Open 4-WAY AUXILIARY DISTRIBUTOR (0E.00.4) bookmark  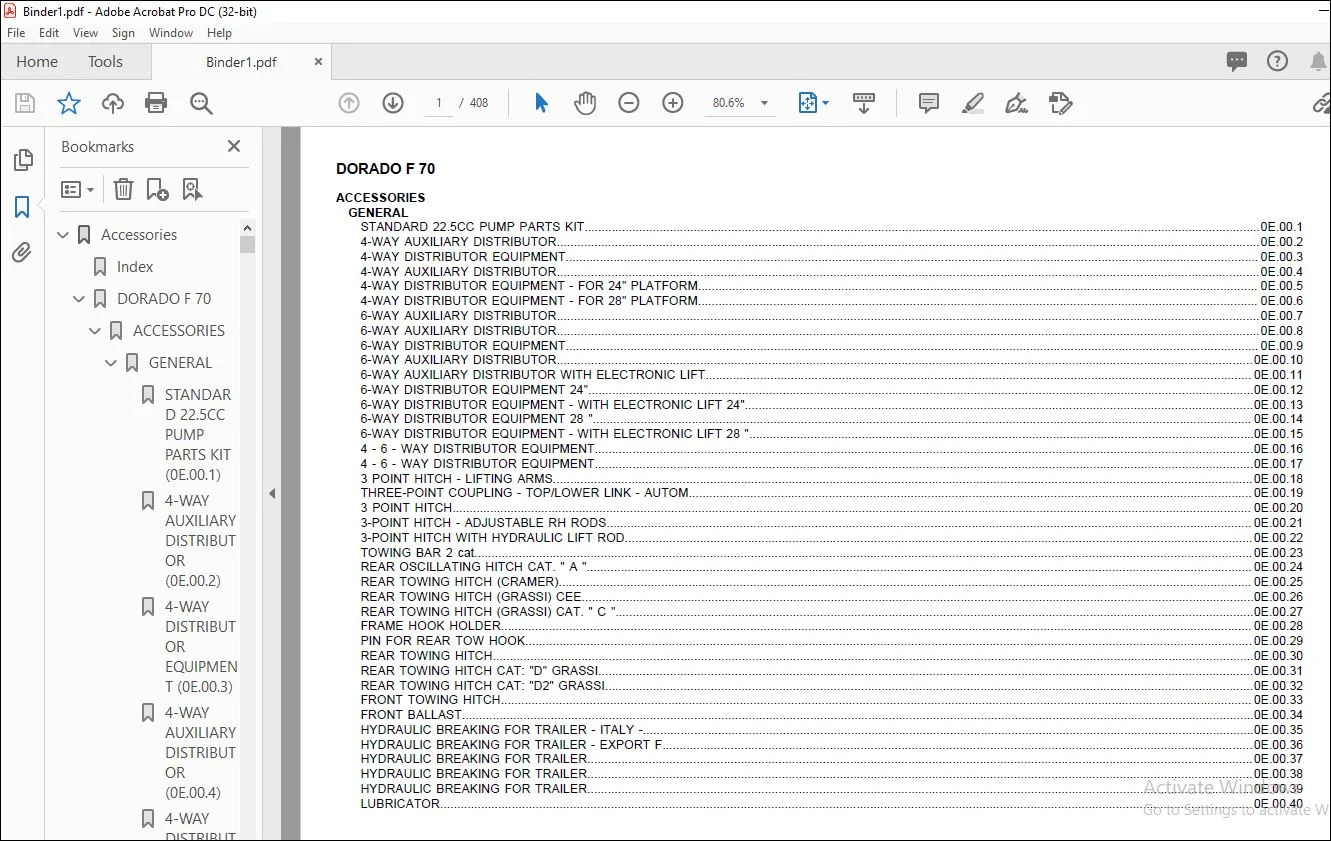[200, 753]
